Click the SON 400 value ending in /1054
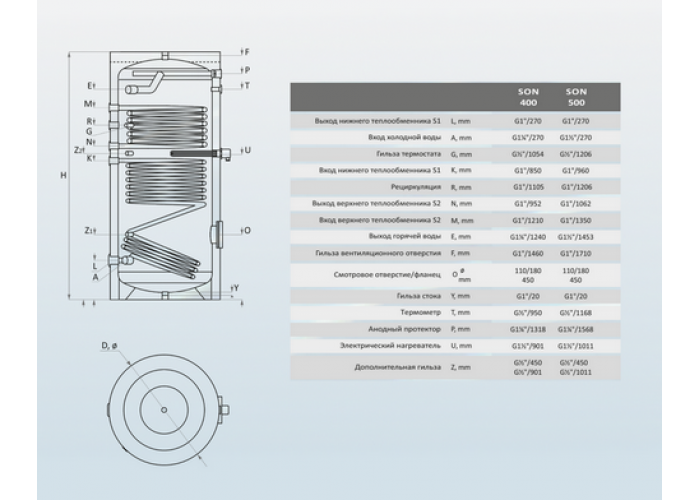Screen dimensions: 700x500 click(528, 154)
